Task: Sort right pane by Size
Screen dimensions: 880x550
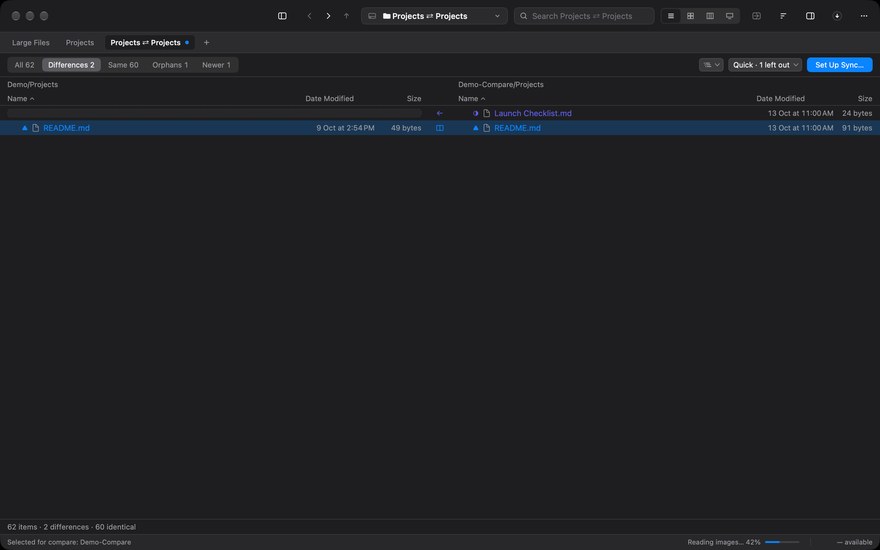Action: 865,99
